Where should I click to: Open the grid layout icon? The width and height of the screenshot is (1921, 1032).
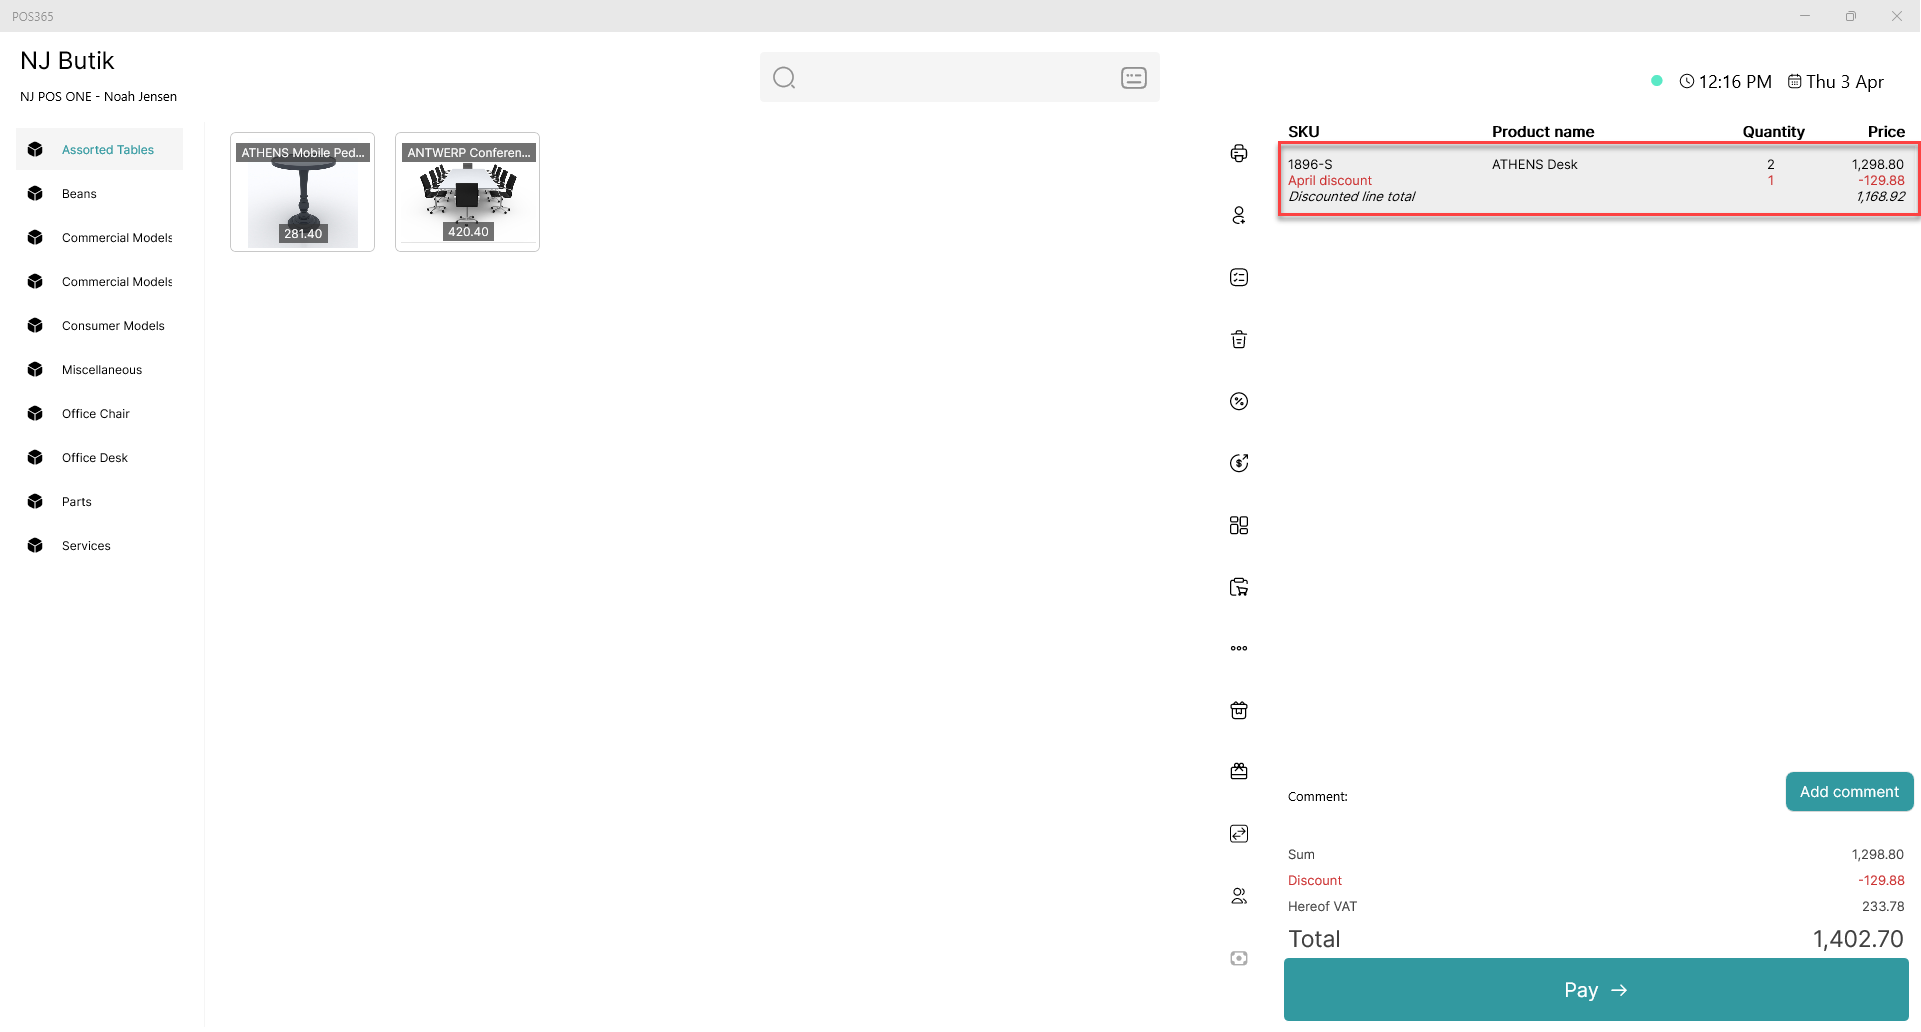[1239, 525]
